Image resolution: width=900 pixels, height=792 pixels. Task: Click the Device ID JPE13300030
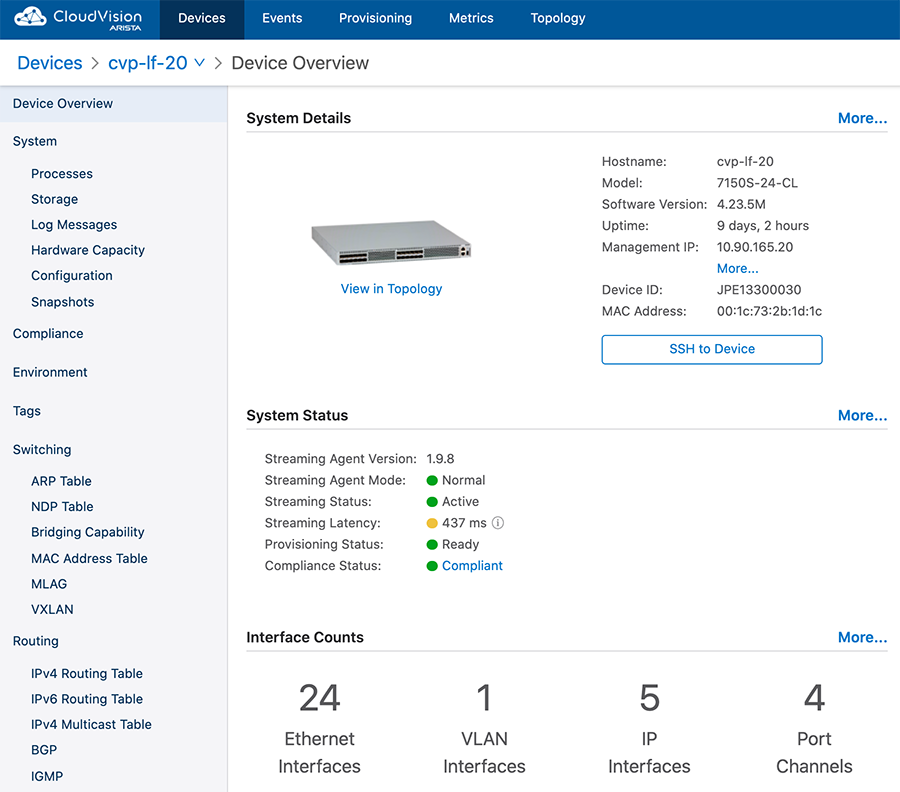point(759,290)
